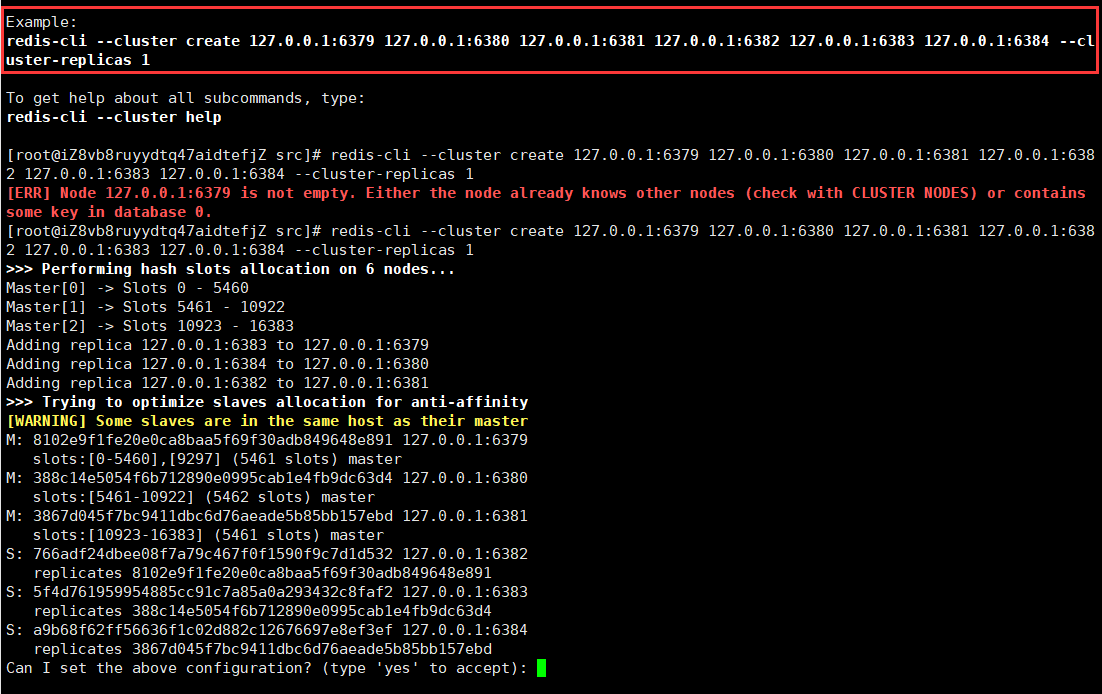Click master node ID 3867d045f7bc9411dbc6d76aeade5b85bb157ebd on the M: line
1102x694 pixels.
[213, 515]
